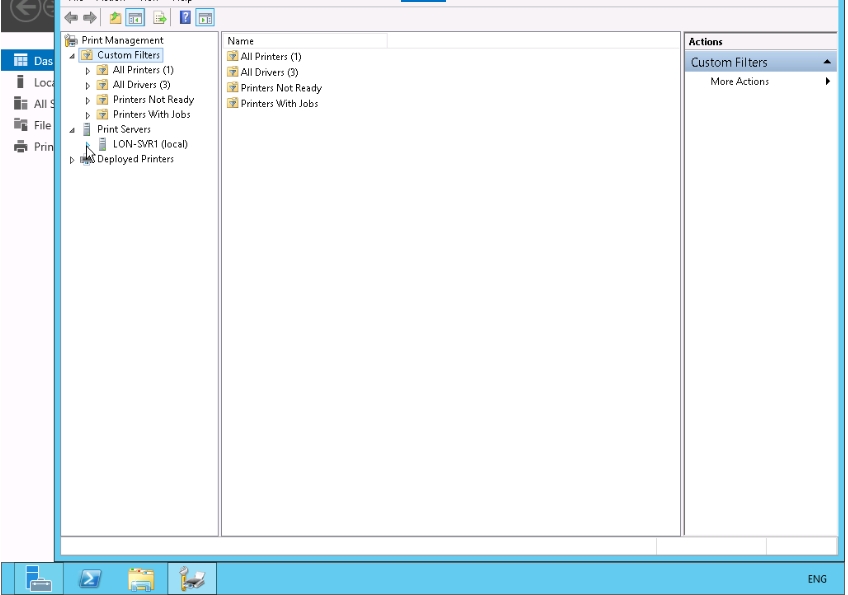Open the More Actions submenu

coord(740,82)
